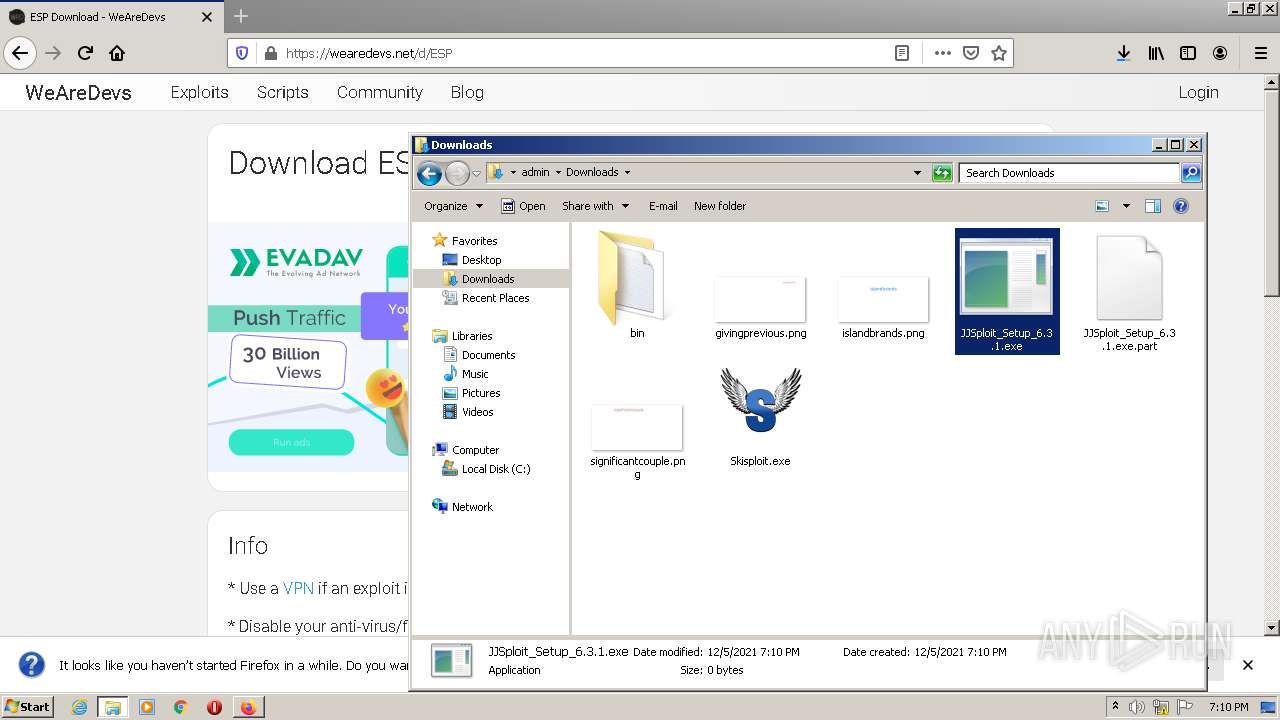Image resolution: width=1280 pixels, height=720 pixels.
Task: Select Skisploit.exe file
Action: (x=760, y=417)
